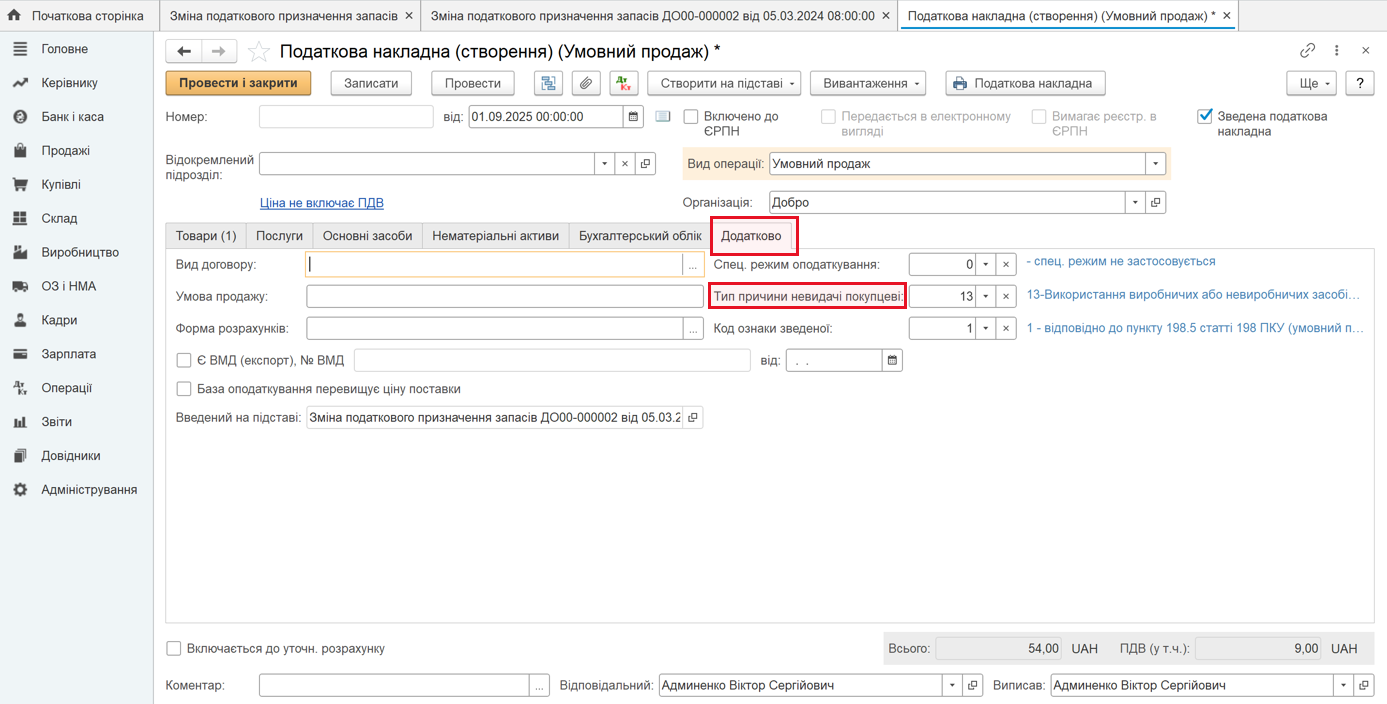Show Дт/Кт postings icon in toolbar
The width and height of the screenshot is (1387, 704).
tap(624, 83)
